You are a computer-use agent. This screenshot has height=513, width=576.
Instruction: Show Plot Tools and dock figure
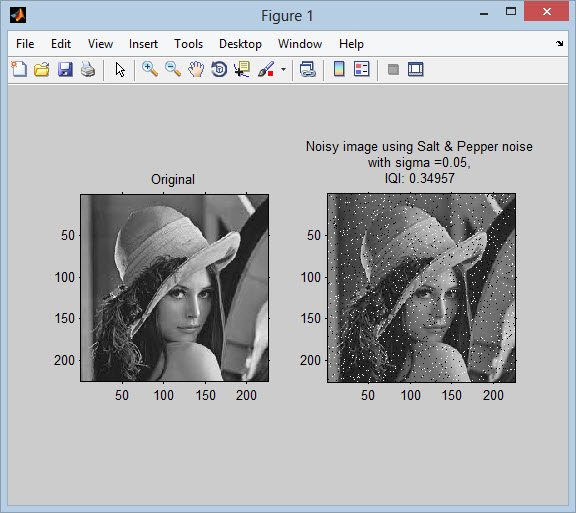[x=416, y=69]
